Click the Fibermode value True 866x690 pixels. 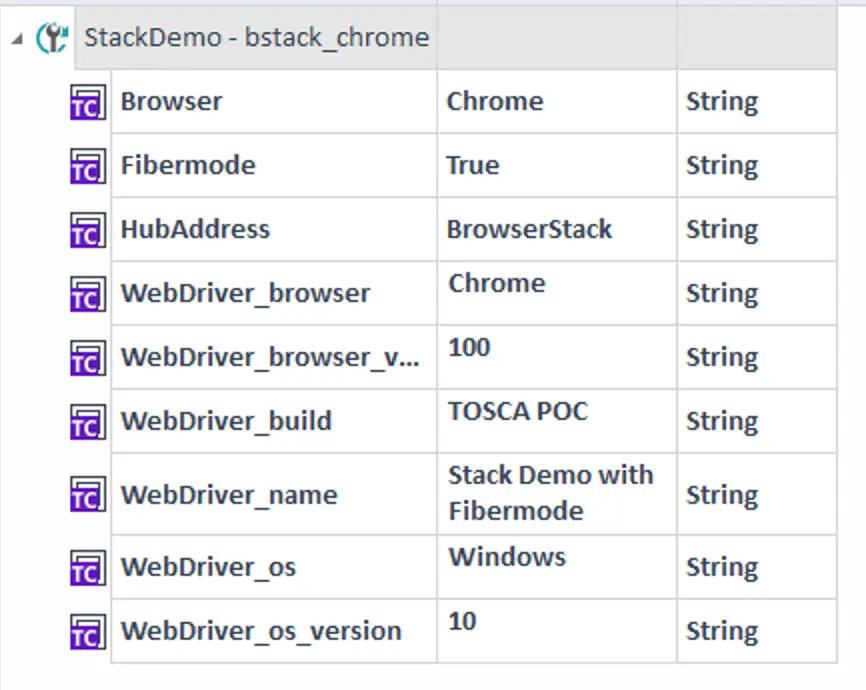point(473,165)
